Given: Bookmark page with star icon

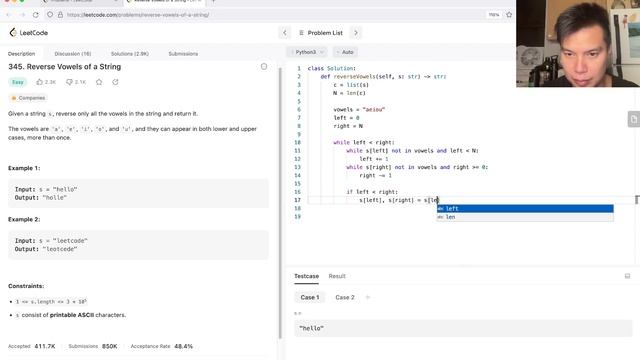Looking at the screenshot, I should click(509, 15).
